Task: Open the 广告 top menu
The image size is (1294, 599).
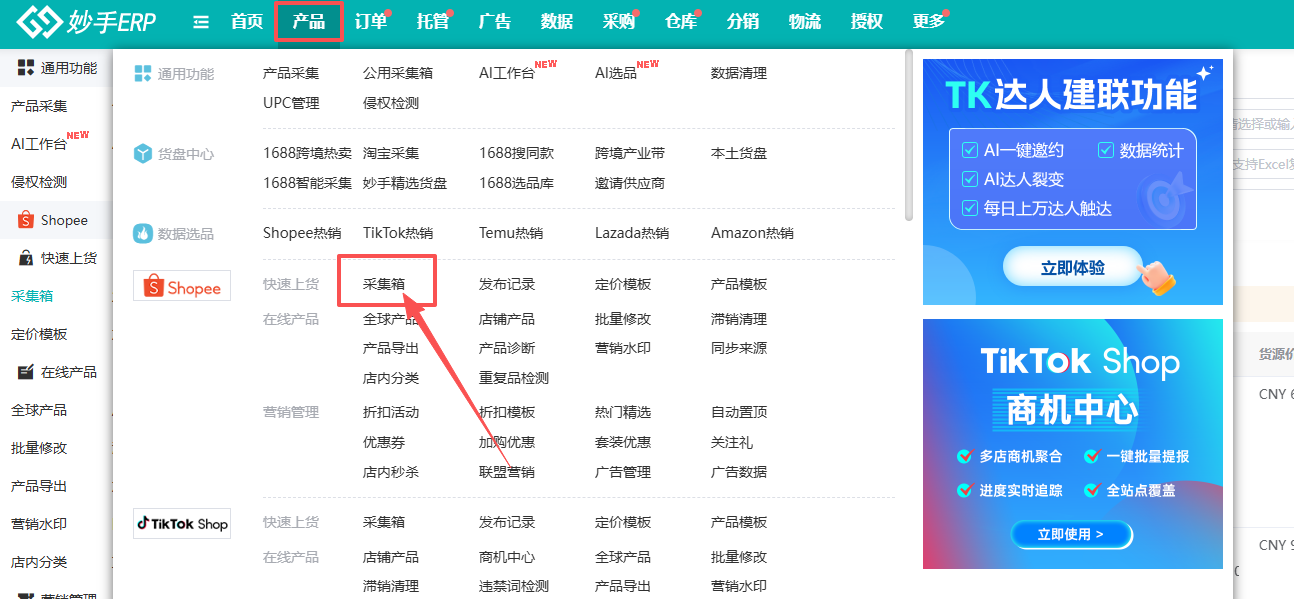Action: point(495,22)
